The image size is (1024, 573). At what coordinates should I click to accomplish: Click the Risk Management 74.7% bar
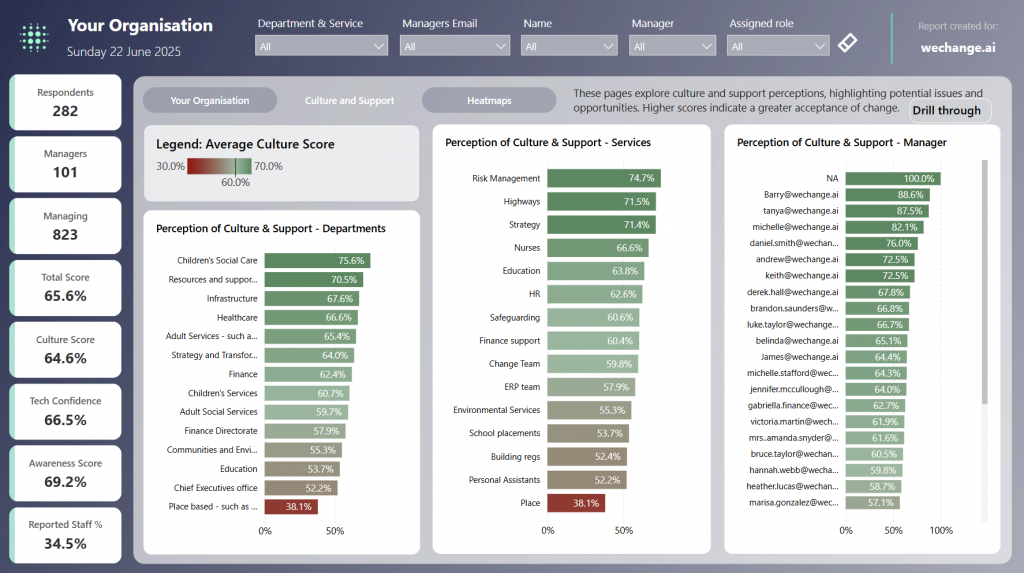click(603, 178)
